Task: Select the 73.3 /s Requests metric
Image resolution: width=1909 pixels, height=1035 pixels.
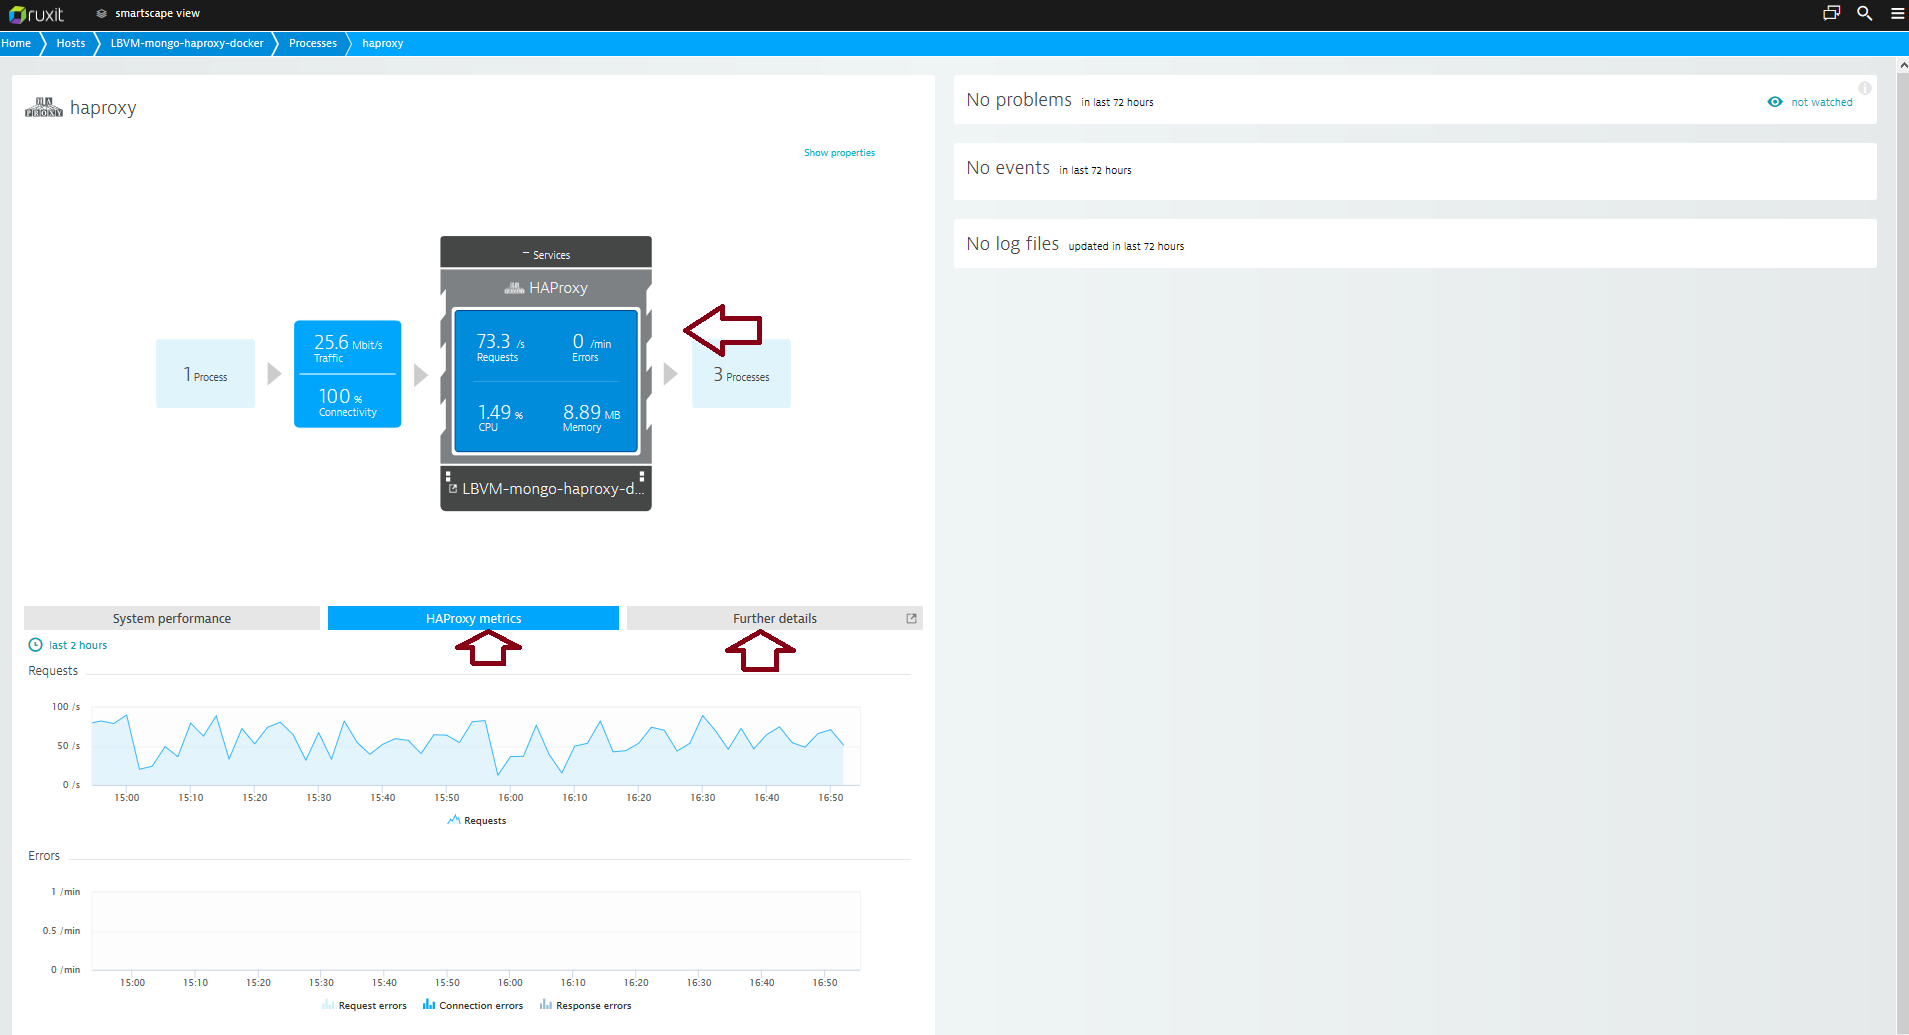Action: click(500, 347)
